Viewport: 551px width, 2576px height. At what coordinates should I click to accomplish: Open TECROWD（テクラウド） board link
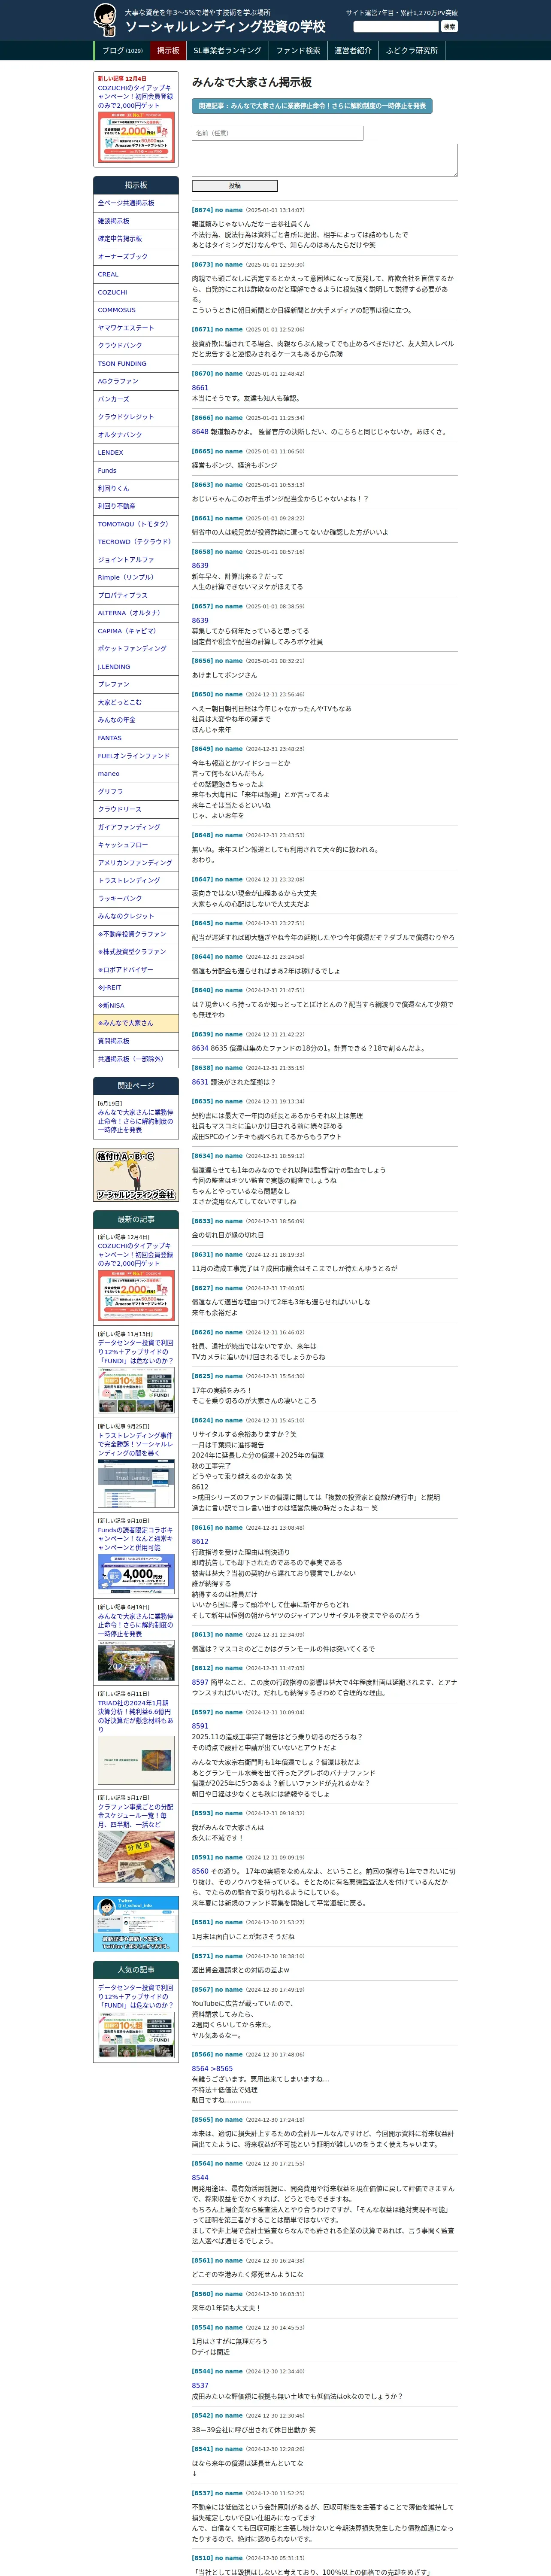(x=136, y=542)
